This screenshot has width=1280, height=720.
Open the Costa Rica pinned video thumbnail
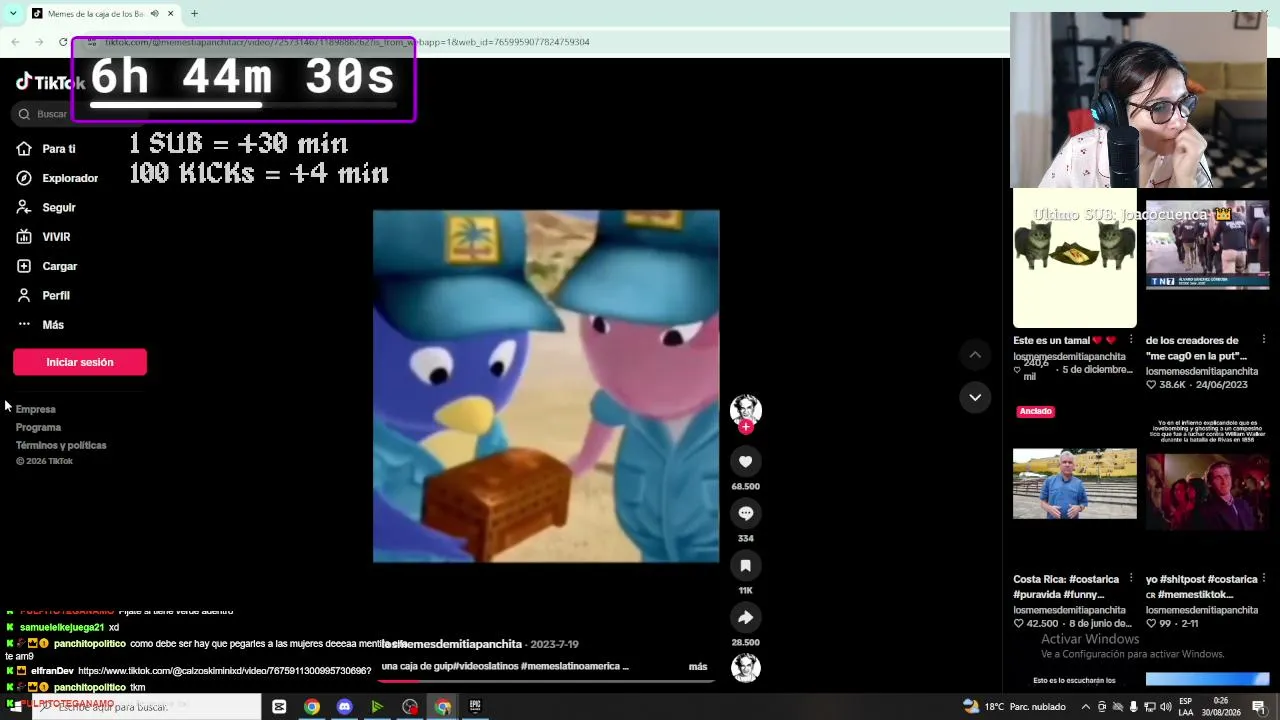[1075, 484]
